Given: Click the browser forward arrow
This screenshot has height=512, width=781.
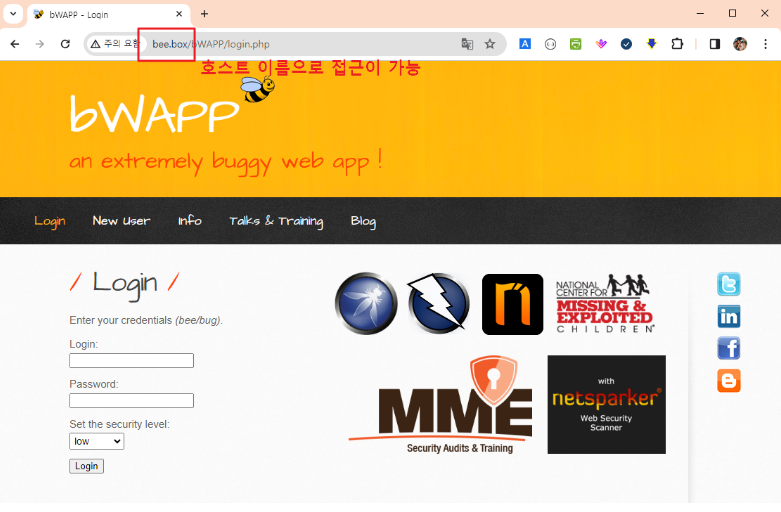Looking at the screenshot, I should [40, 44].
